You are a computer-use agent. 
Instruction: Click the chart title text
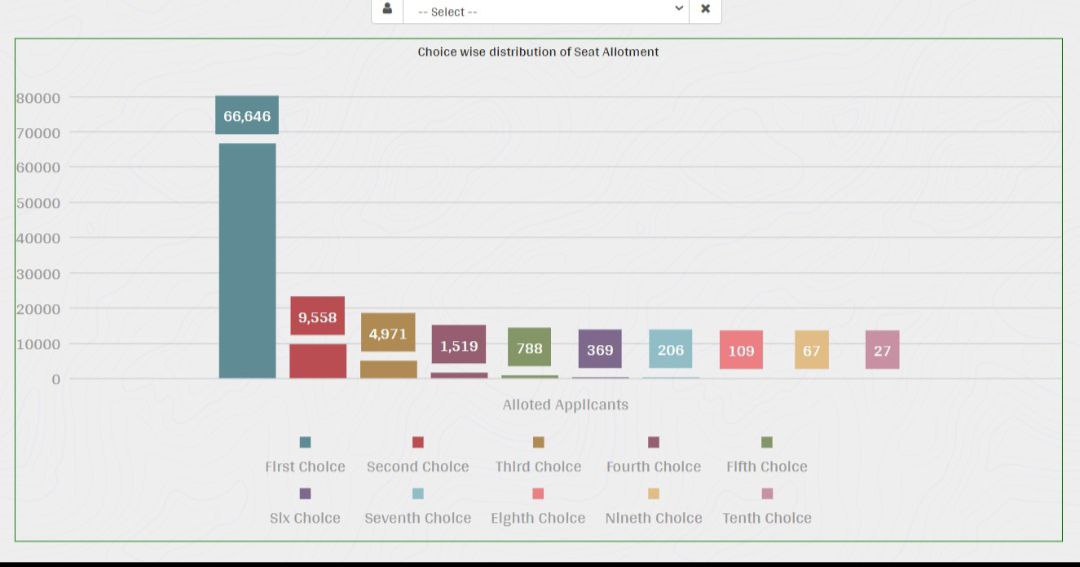(x=538, y=52)
